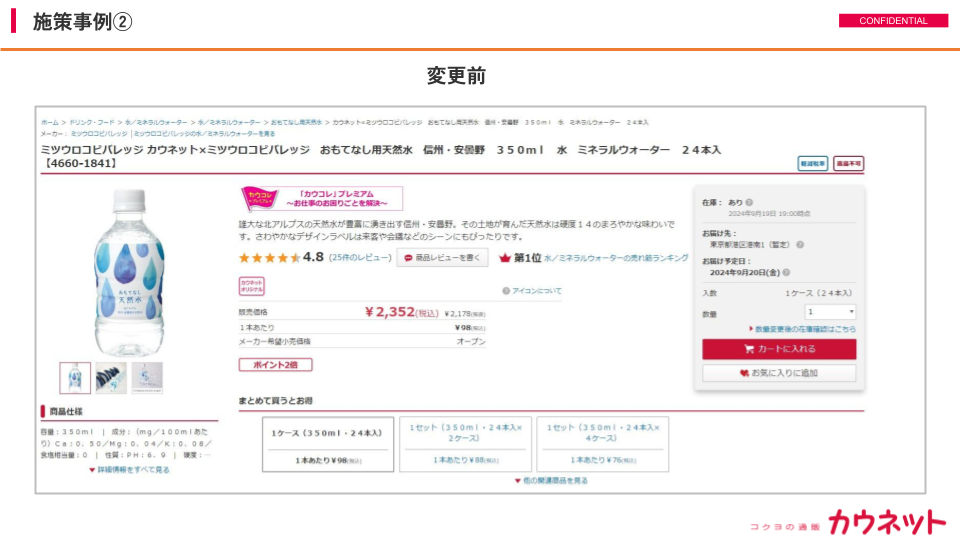Open the 水/ミネラルウォーター sales ranking link

click(616, 258)
